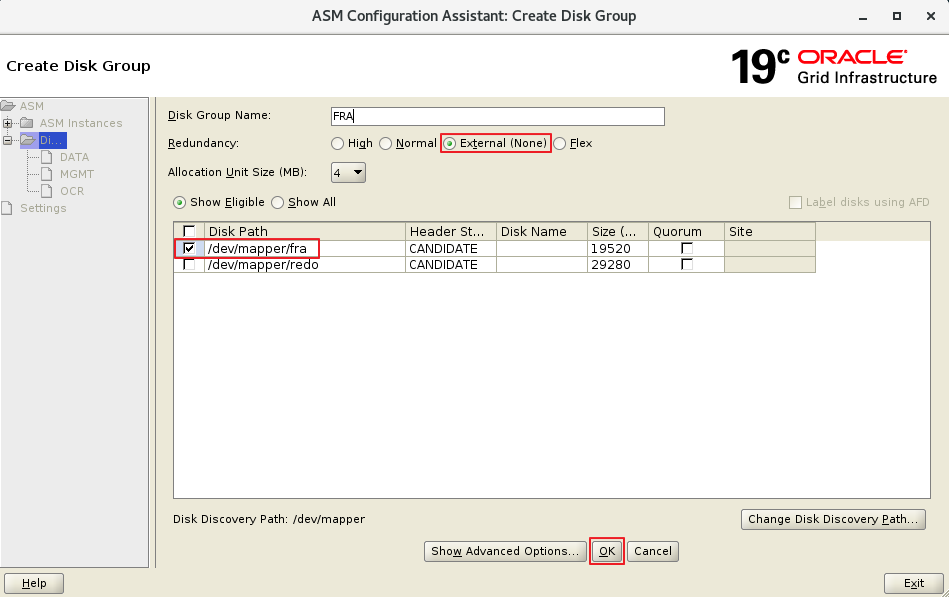The width and height of the screenshot is (949, 597).
Task: Select the Flex redundancy option
Action: pyautogui.click(x=560, y=144)
